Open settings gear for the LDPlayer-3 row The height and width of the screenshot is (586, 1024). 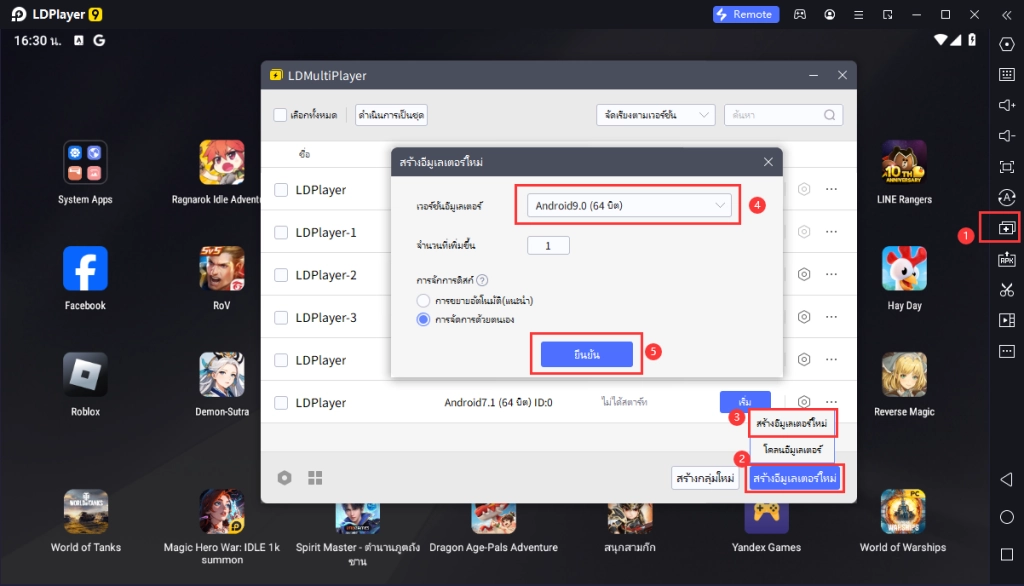[x=804, y=317]
